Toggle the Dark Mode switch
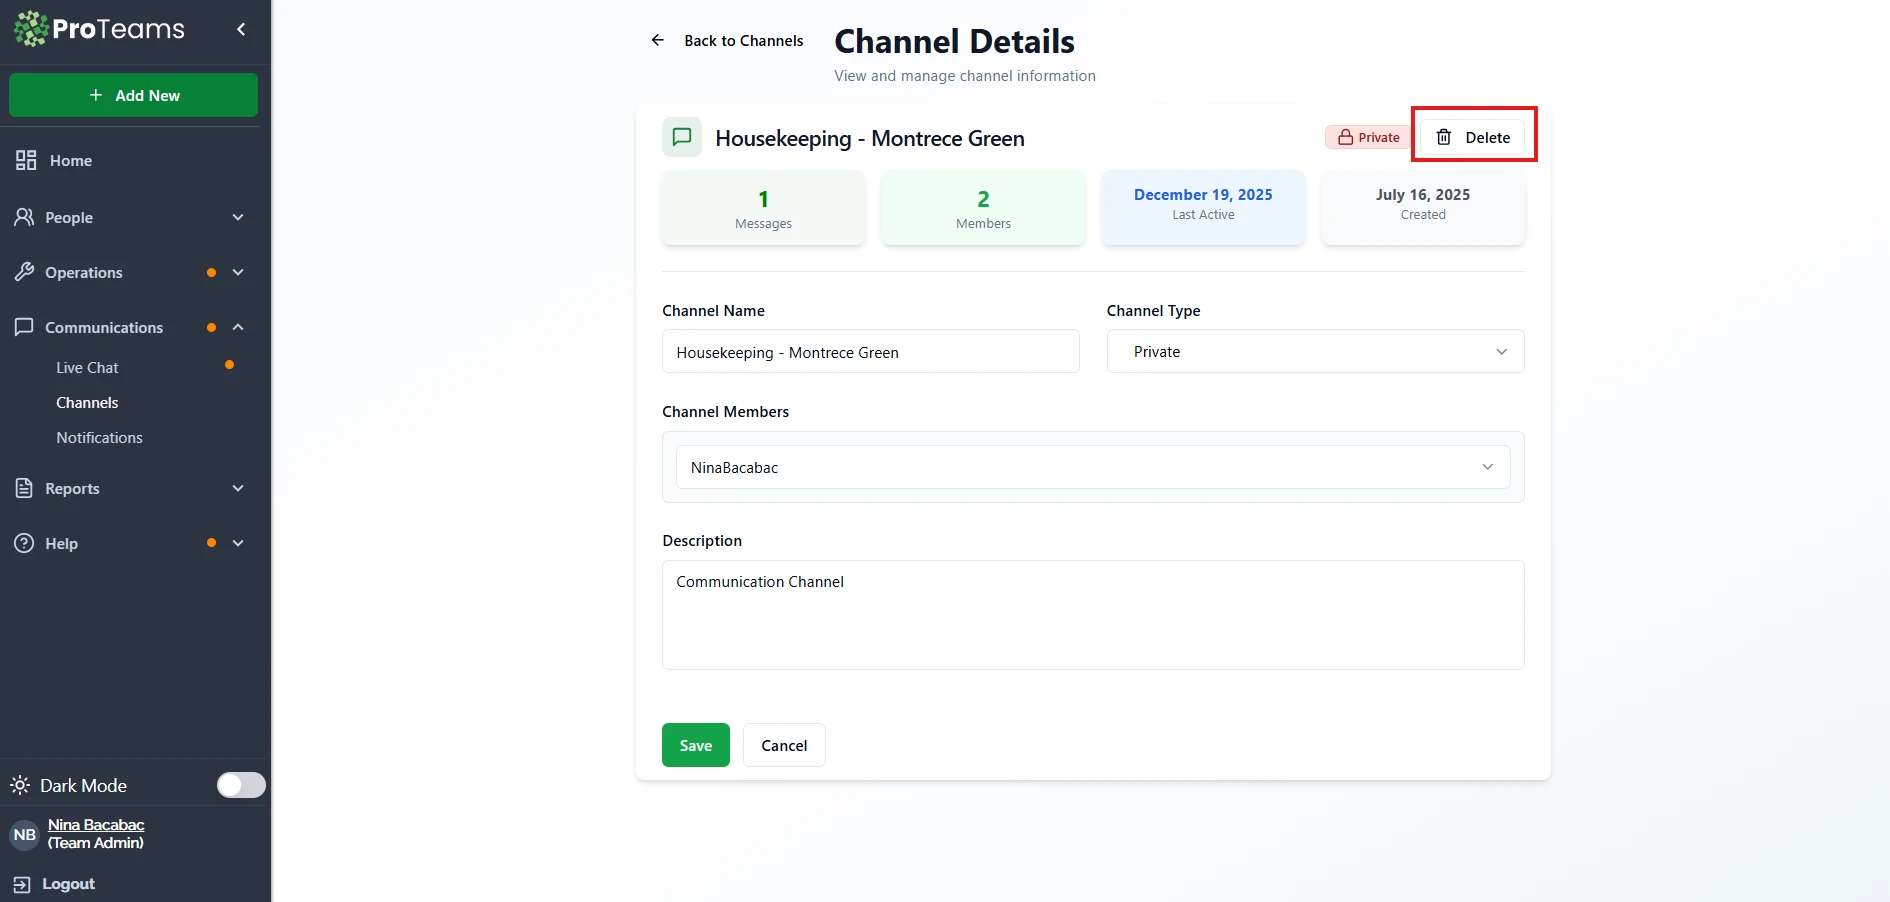 (x=241, y=785)
